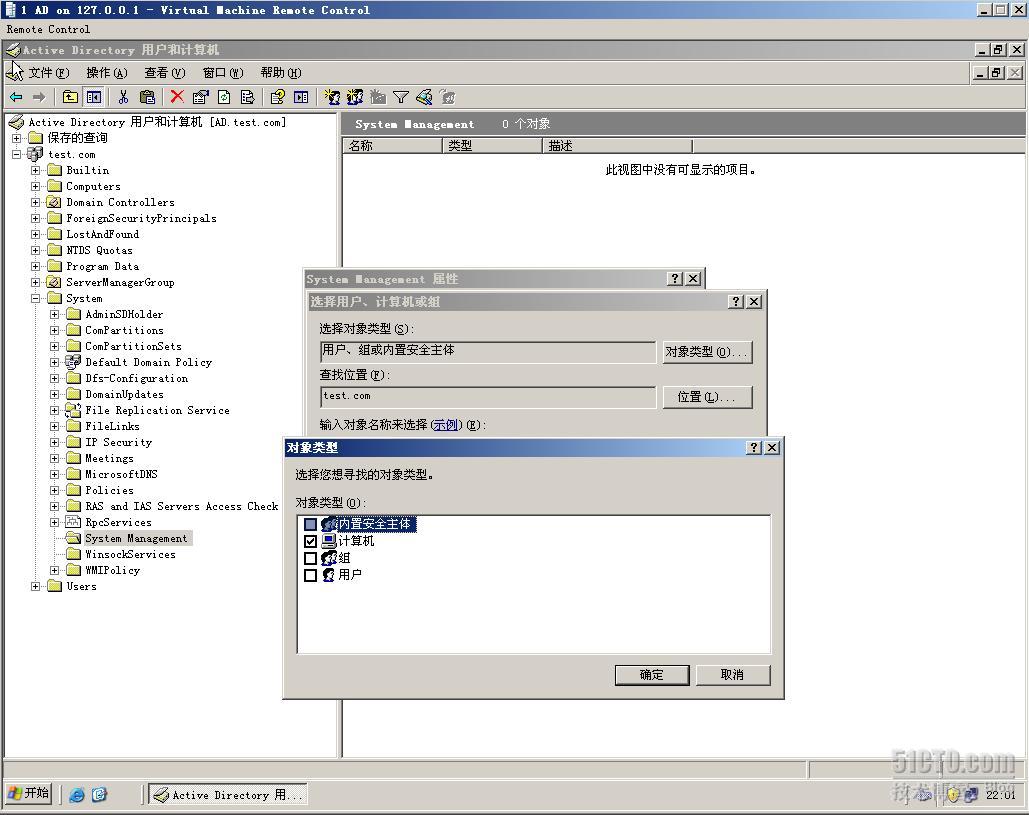The height and width of the screenshot is (815, 1029).
Task: Click the 位置(L)... button
Action: [707, 397]
